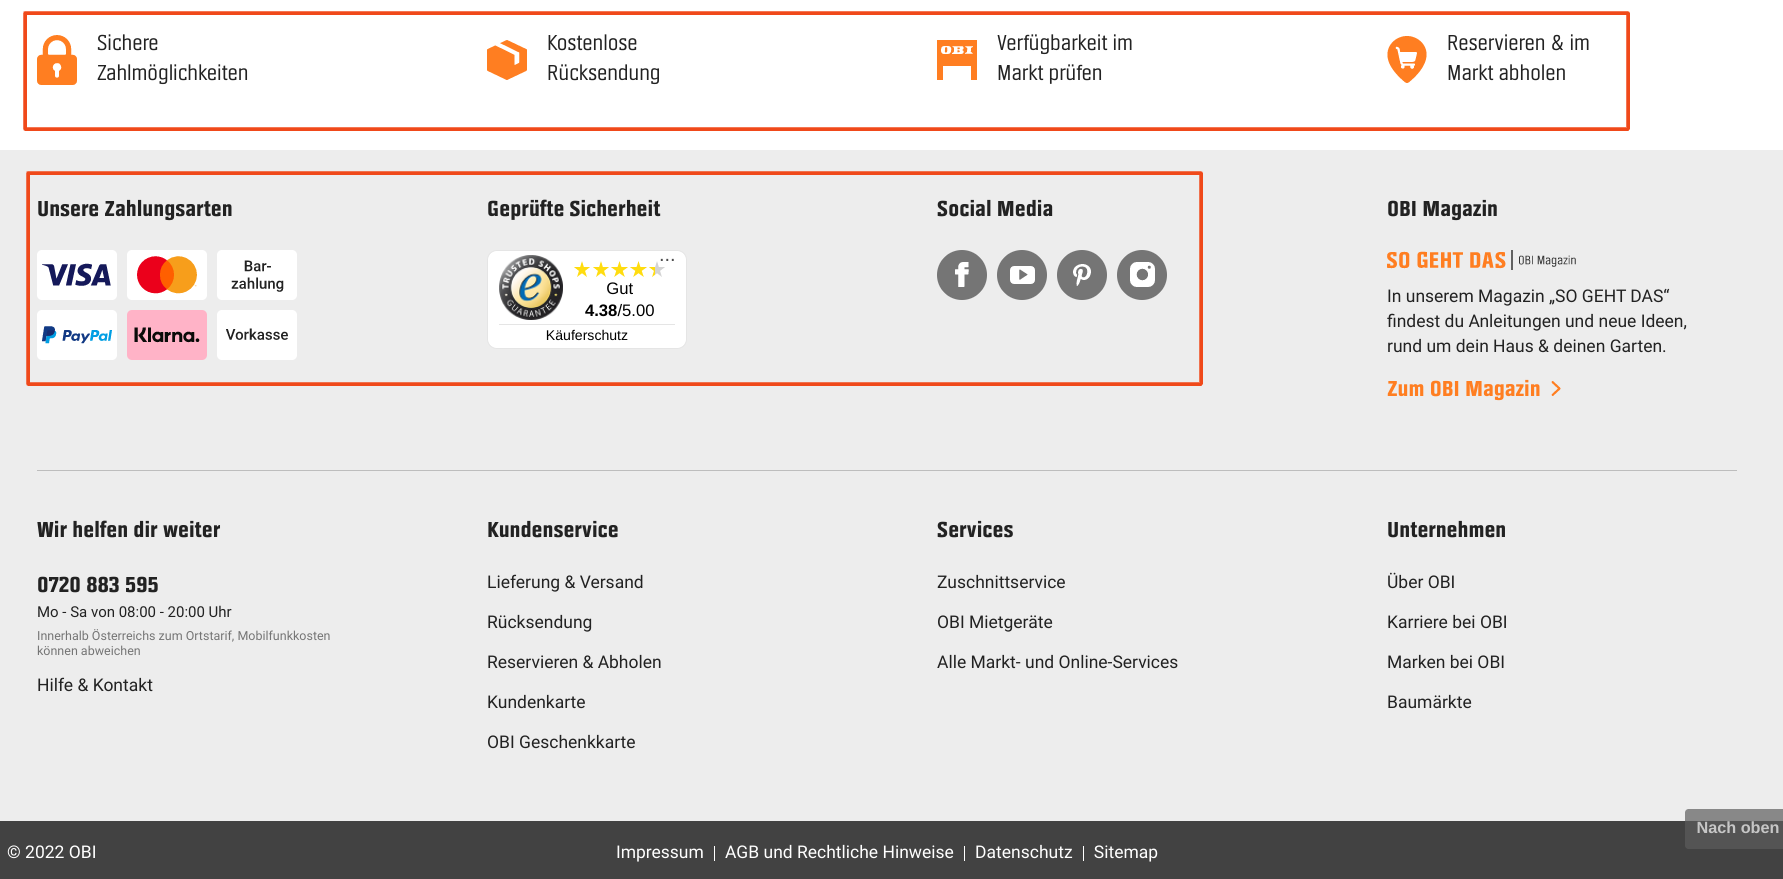Open OBI's YouTube channel icon
This screenshot has width=1783, height=879.
(x=1021, y=275)
